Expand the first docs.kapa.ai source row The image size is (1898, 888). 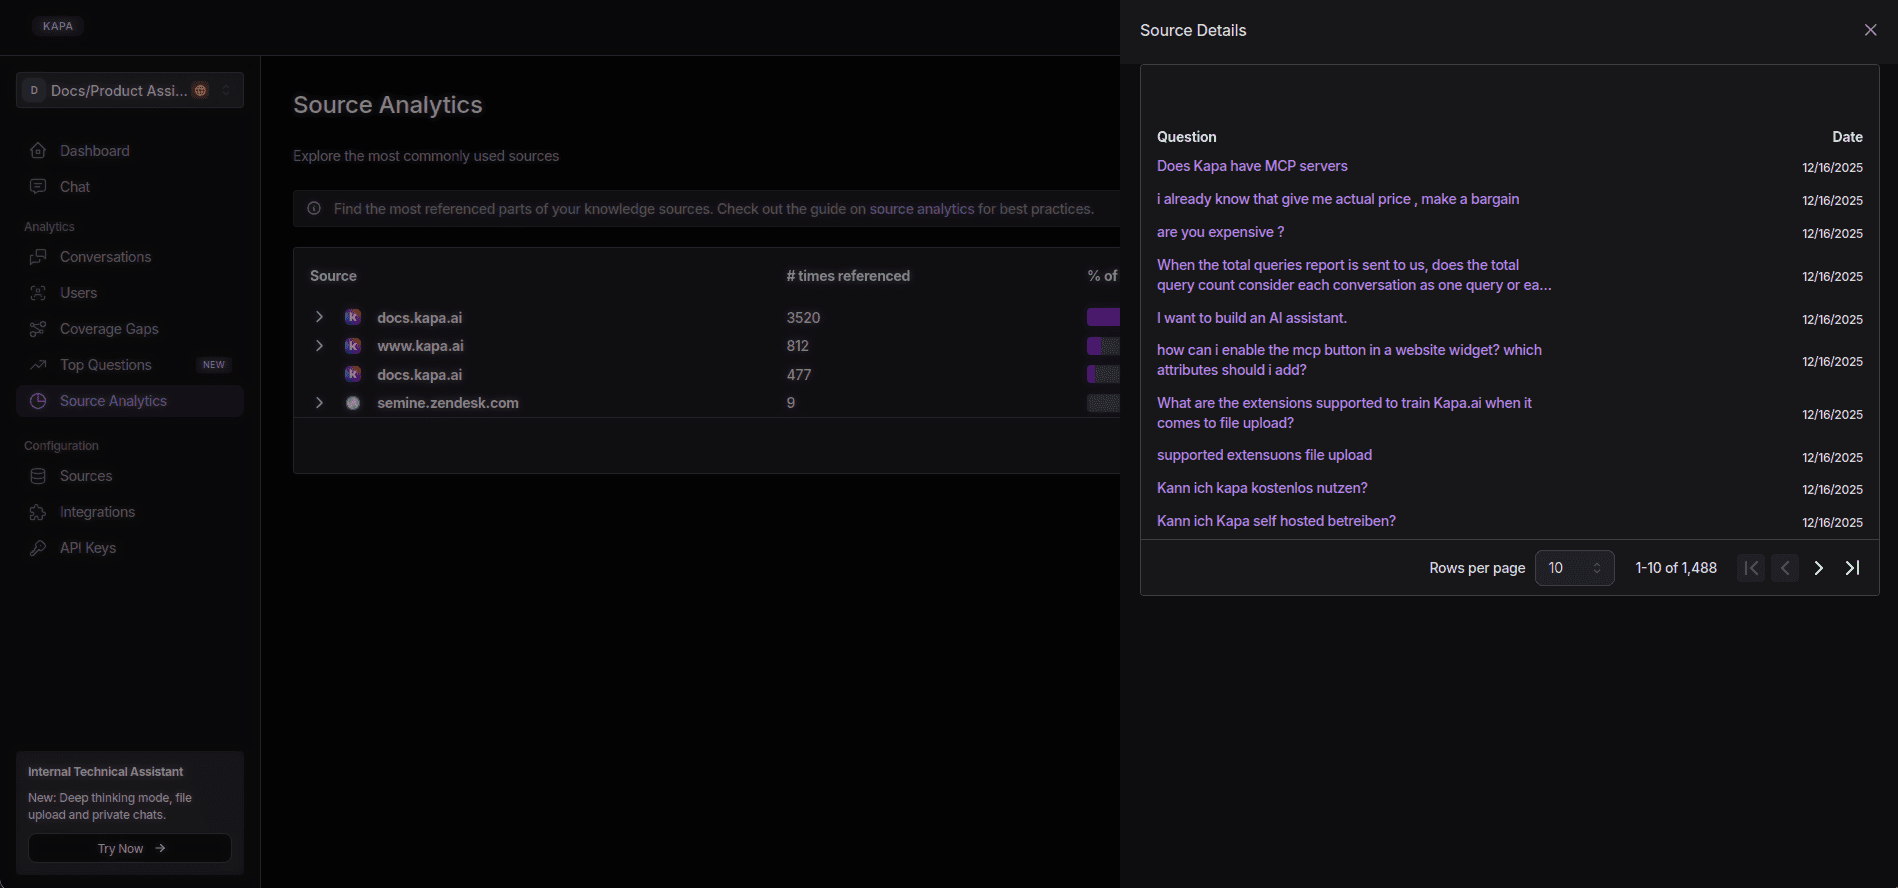319,317
